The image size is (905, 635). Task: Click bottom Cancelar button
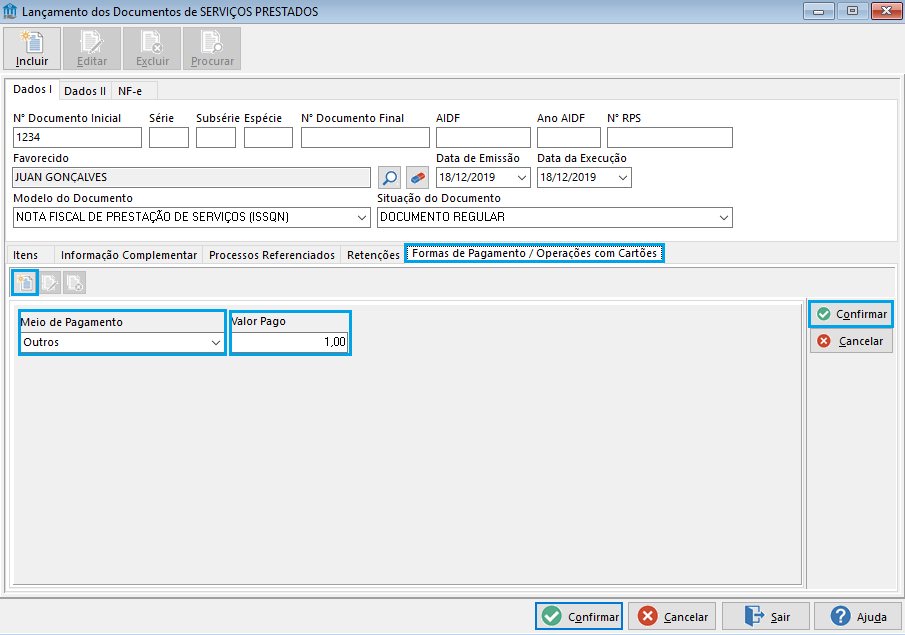tap(672, 617)
